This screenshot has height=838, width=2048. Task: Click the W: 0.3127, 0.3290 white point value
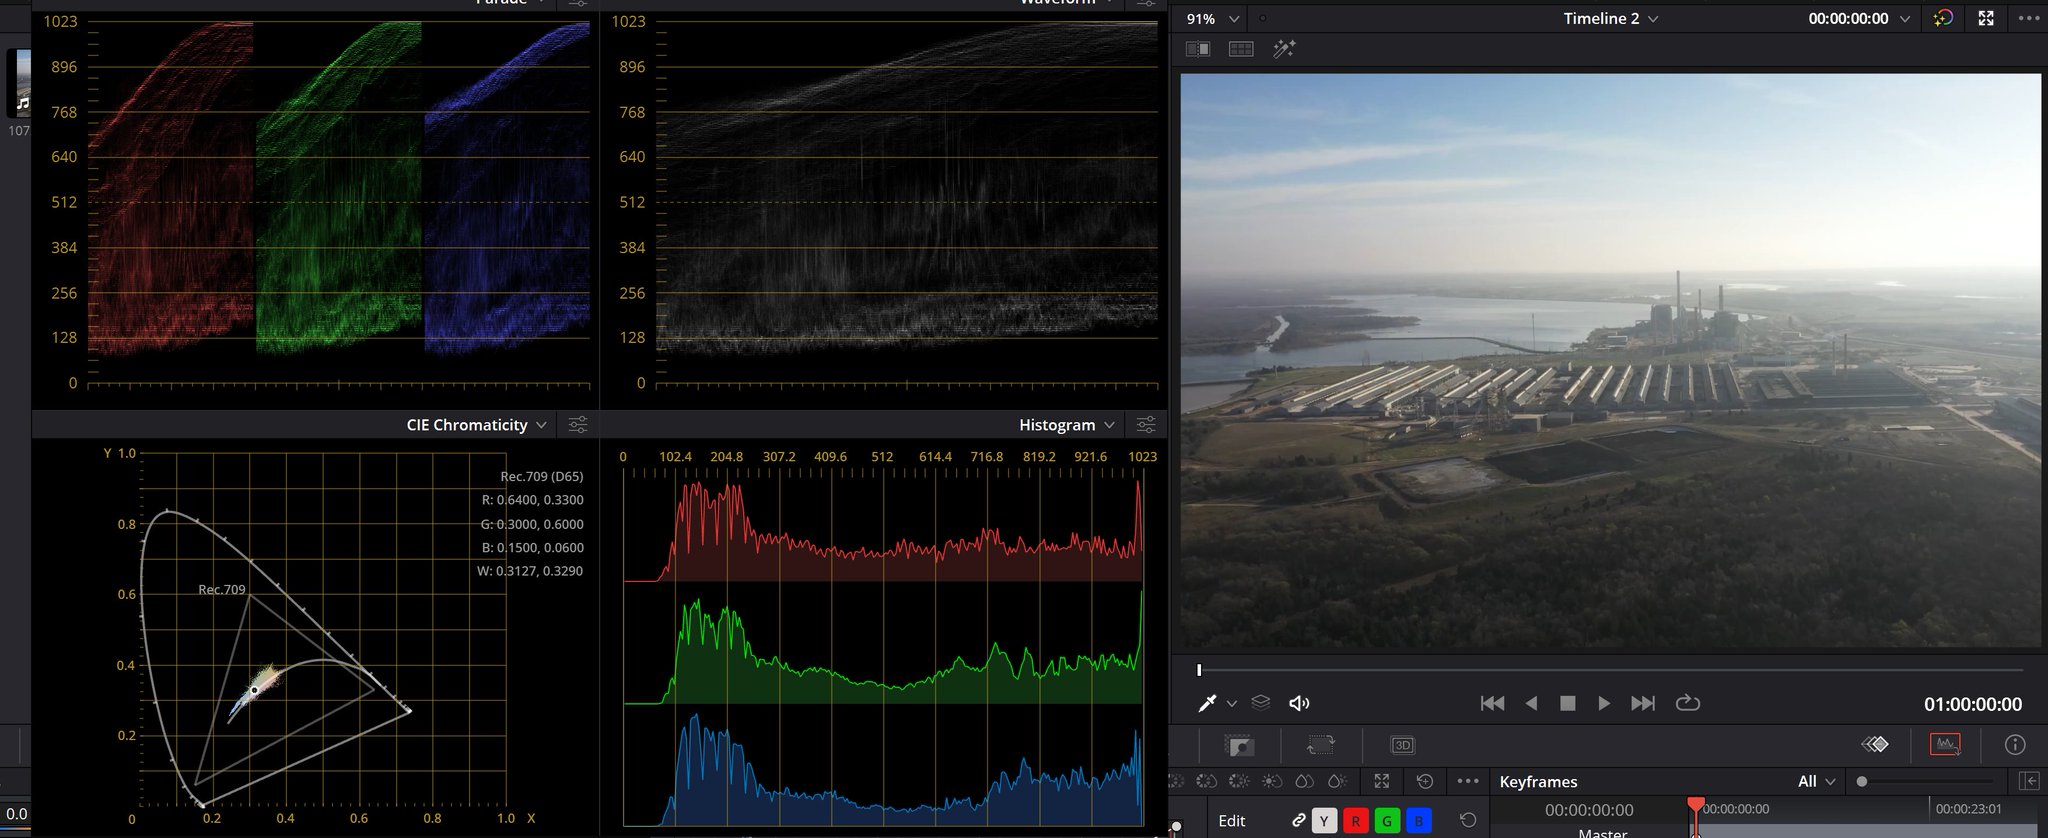[x=530, y=571]
